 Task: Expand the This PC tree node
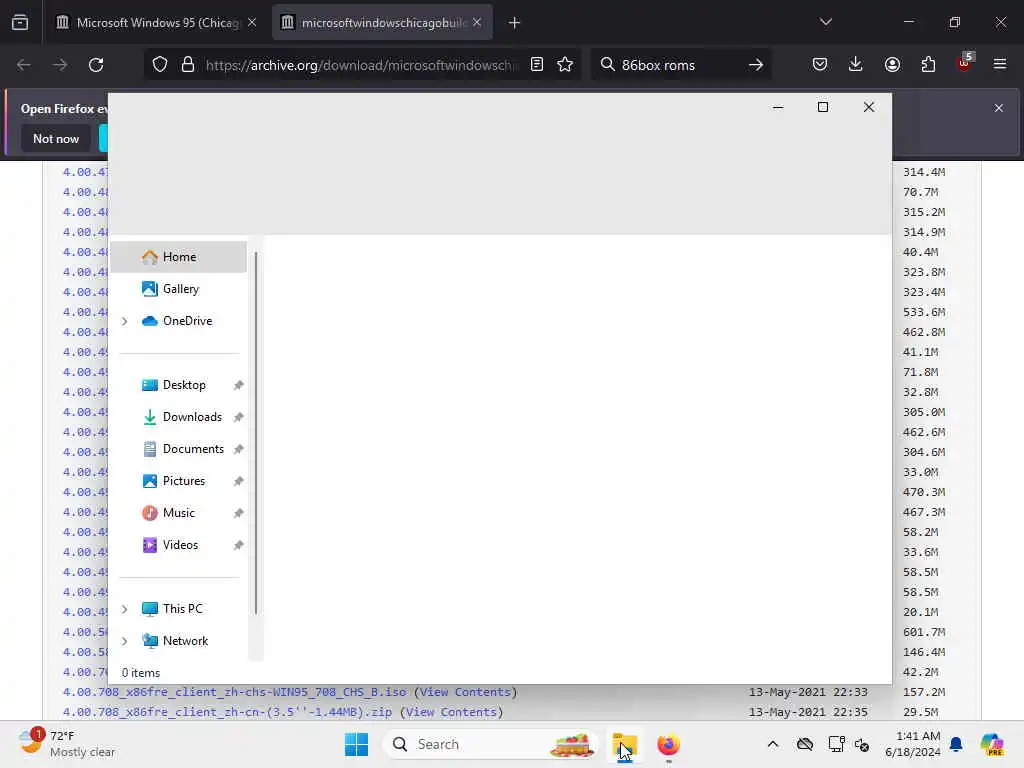[x=124, y=609]
